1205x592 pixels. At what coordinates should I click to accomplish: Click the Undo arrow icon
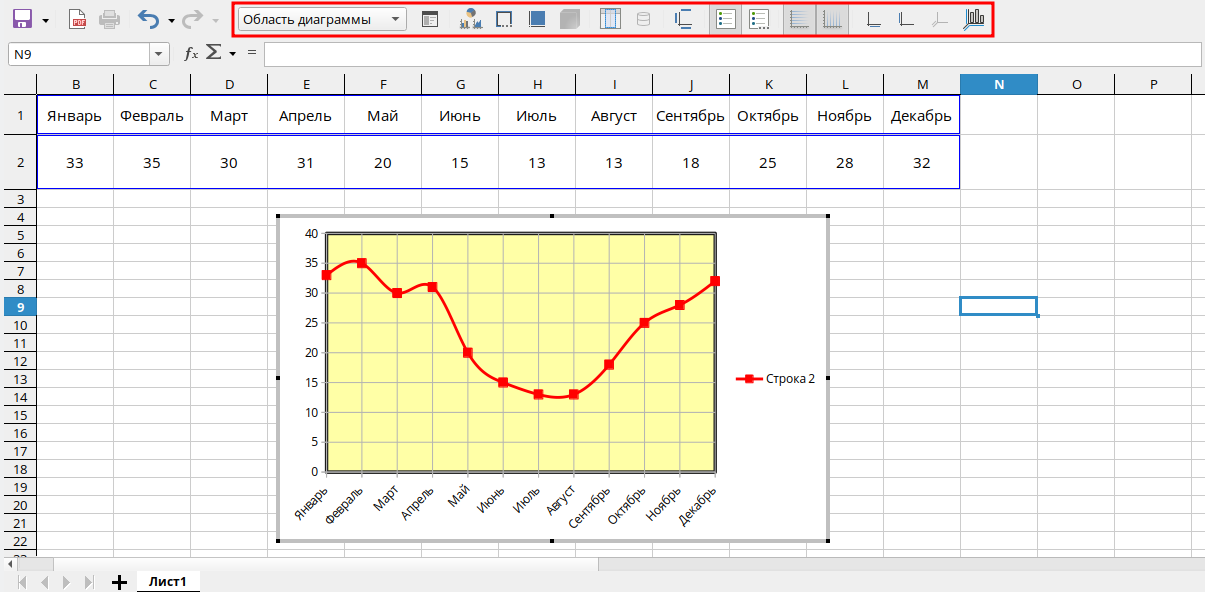pyautogui.click(x=147, y=19)
